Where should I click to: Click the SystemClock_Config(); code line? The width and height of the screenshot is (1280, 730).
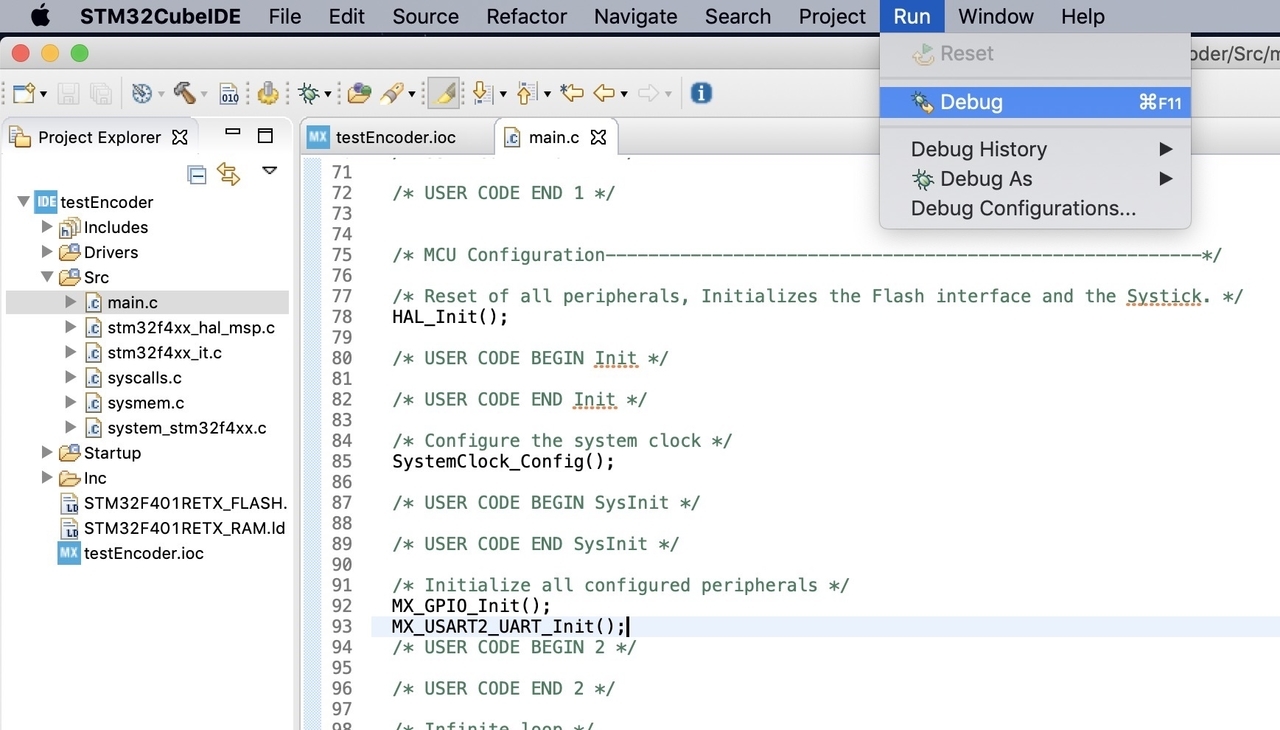[x=503, y=461]
